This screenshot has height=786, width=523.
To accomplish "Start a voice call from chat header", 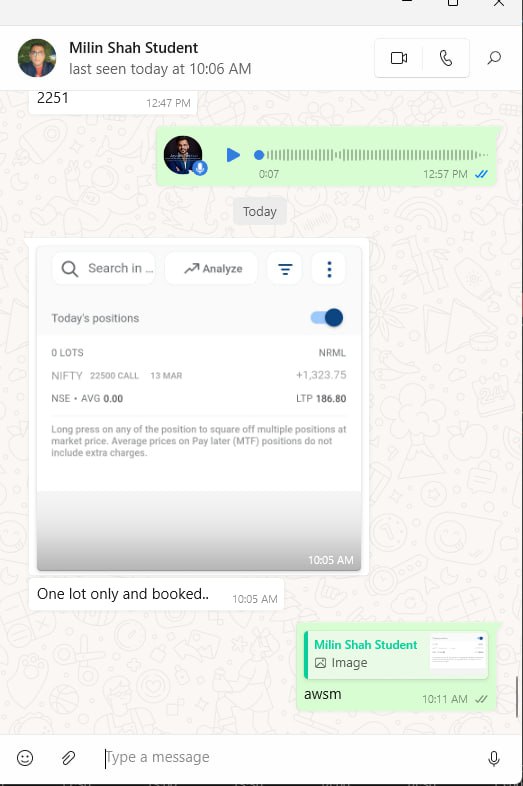I will [x=446, y=58].
